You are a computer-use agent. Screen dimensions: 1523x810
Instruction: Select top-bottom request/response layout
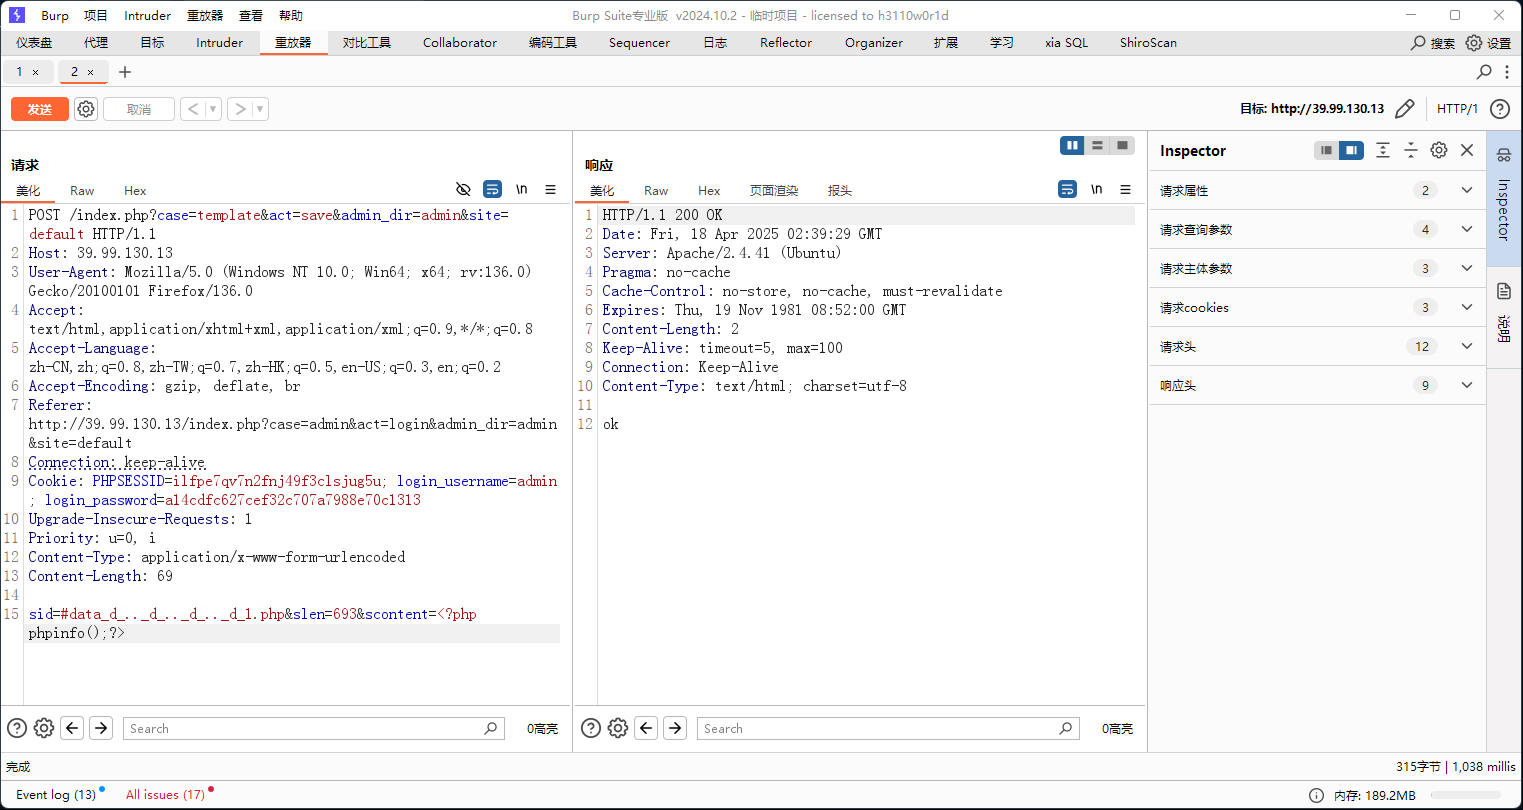1097,146
